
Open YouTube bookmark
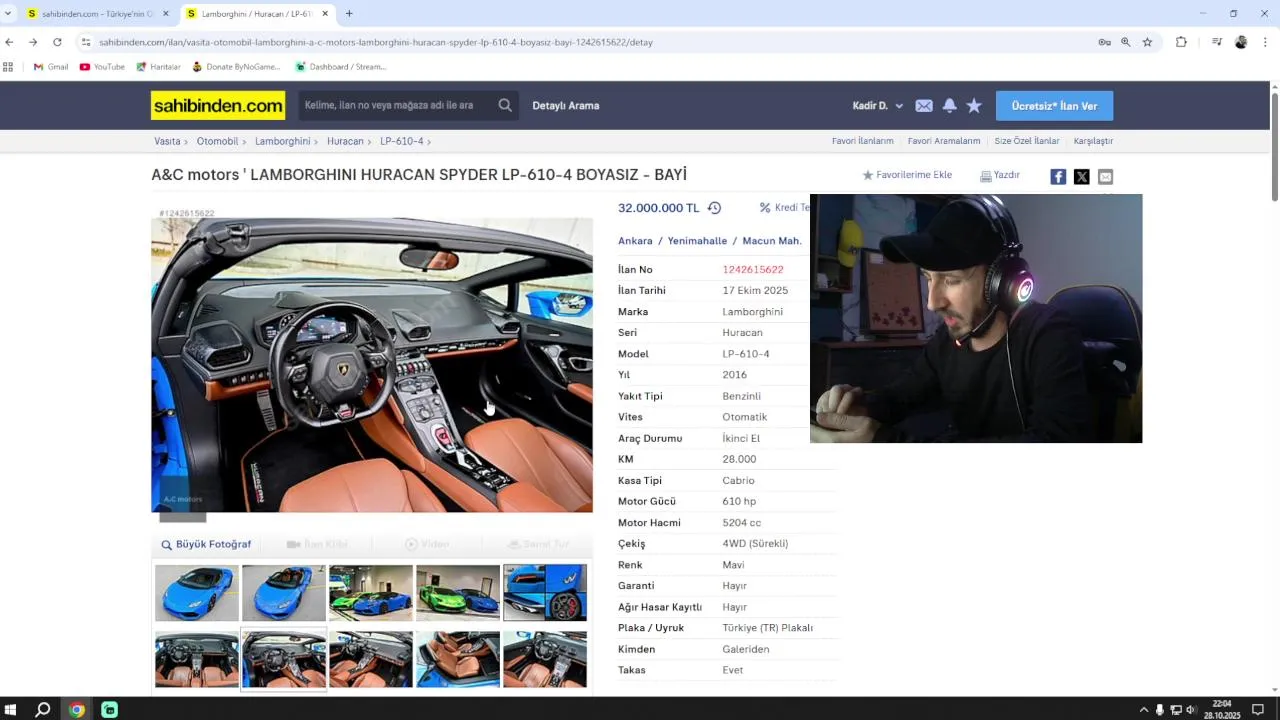click(102, 67)
